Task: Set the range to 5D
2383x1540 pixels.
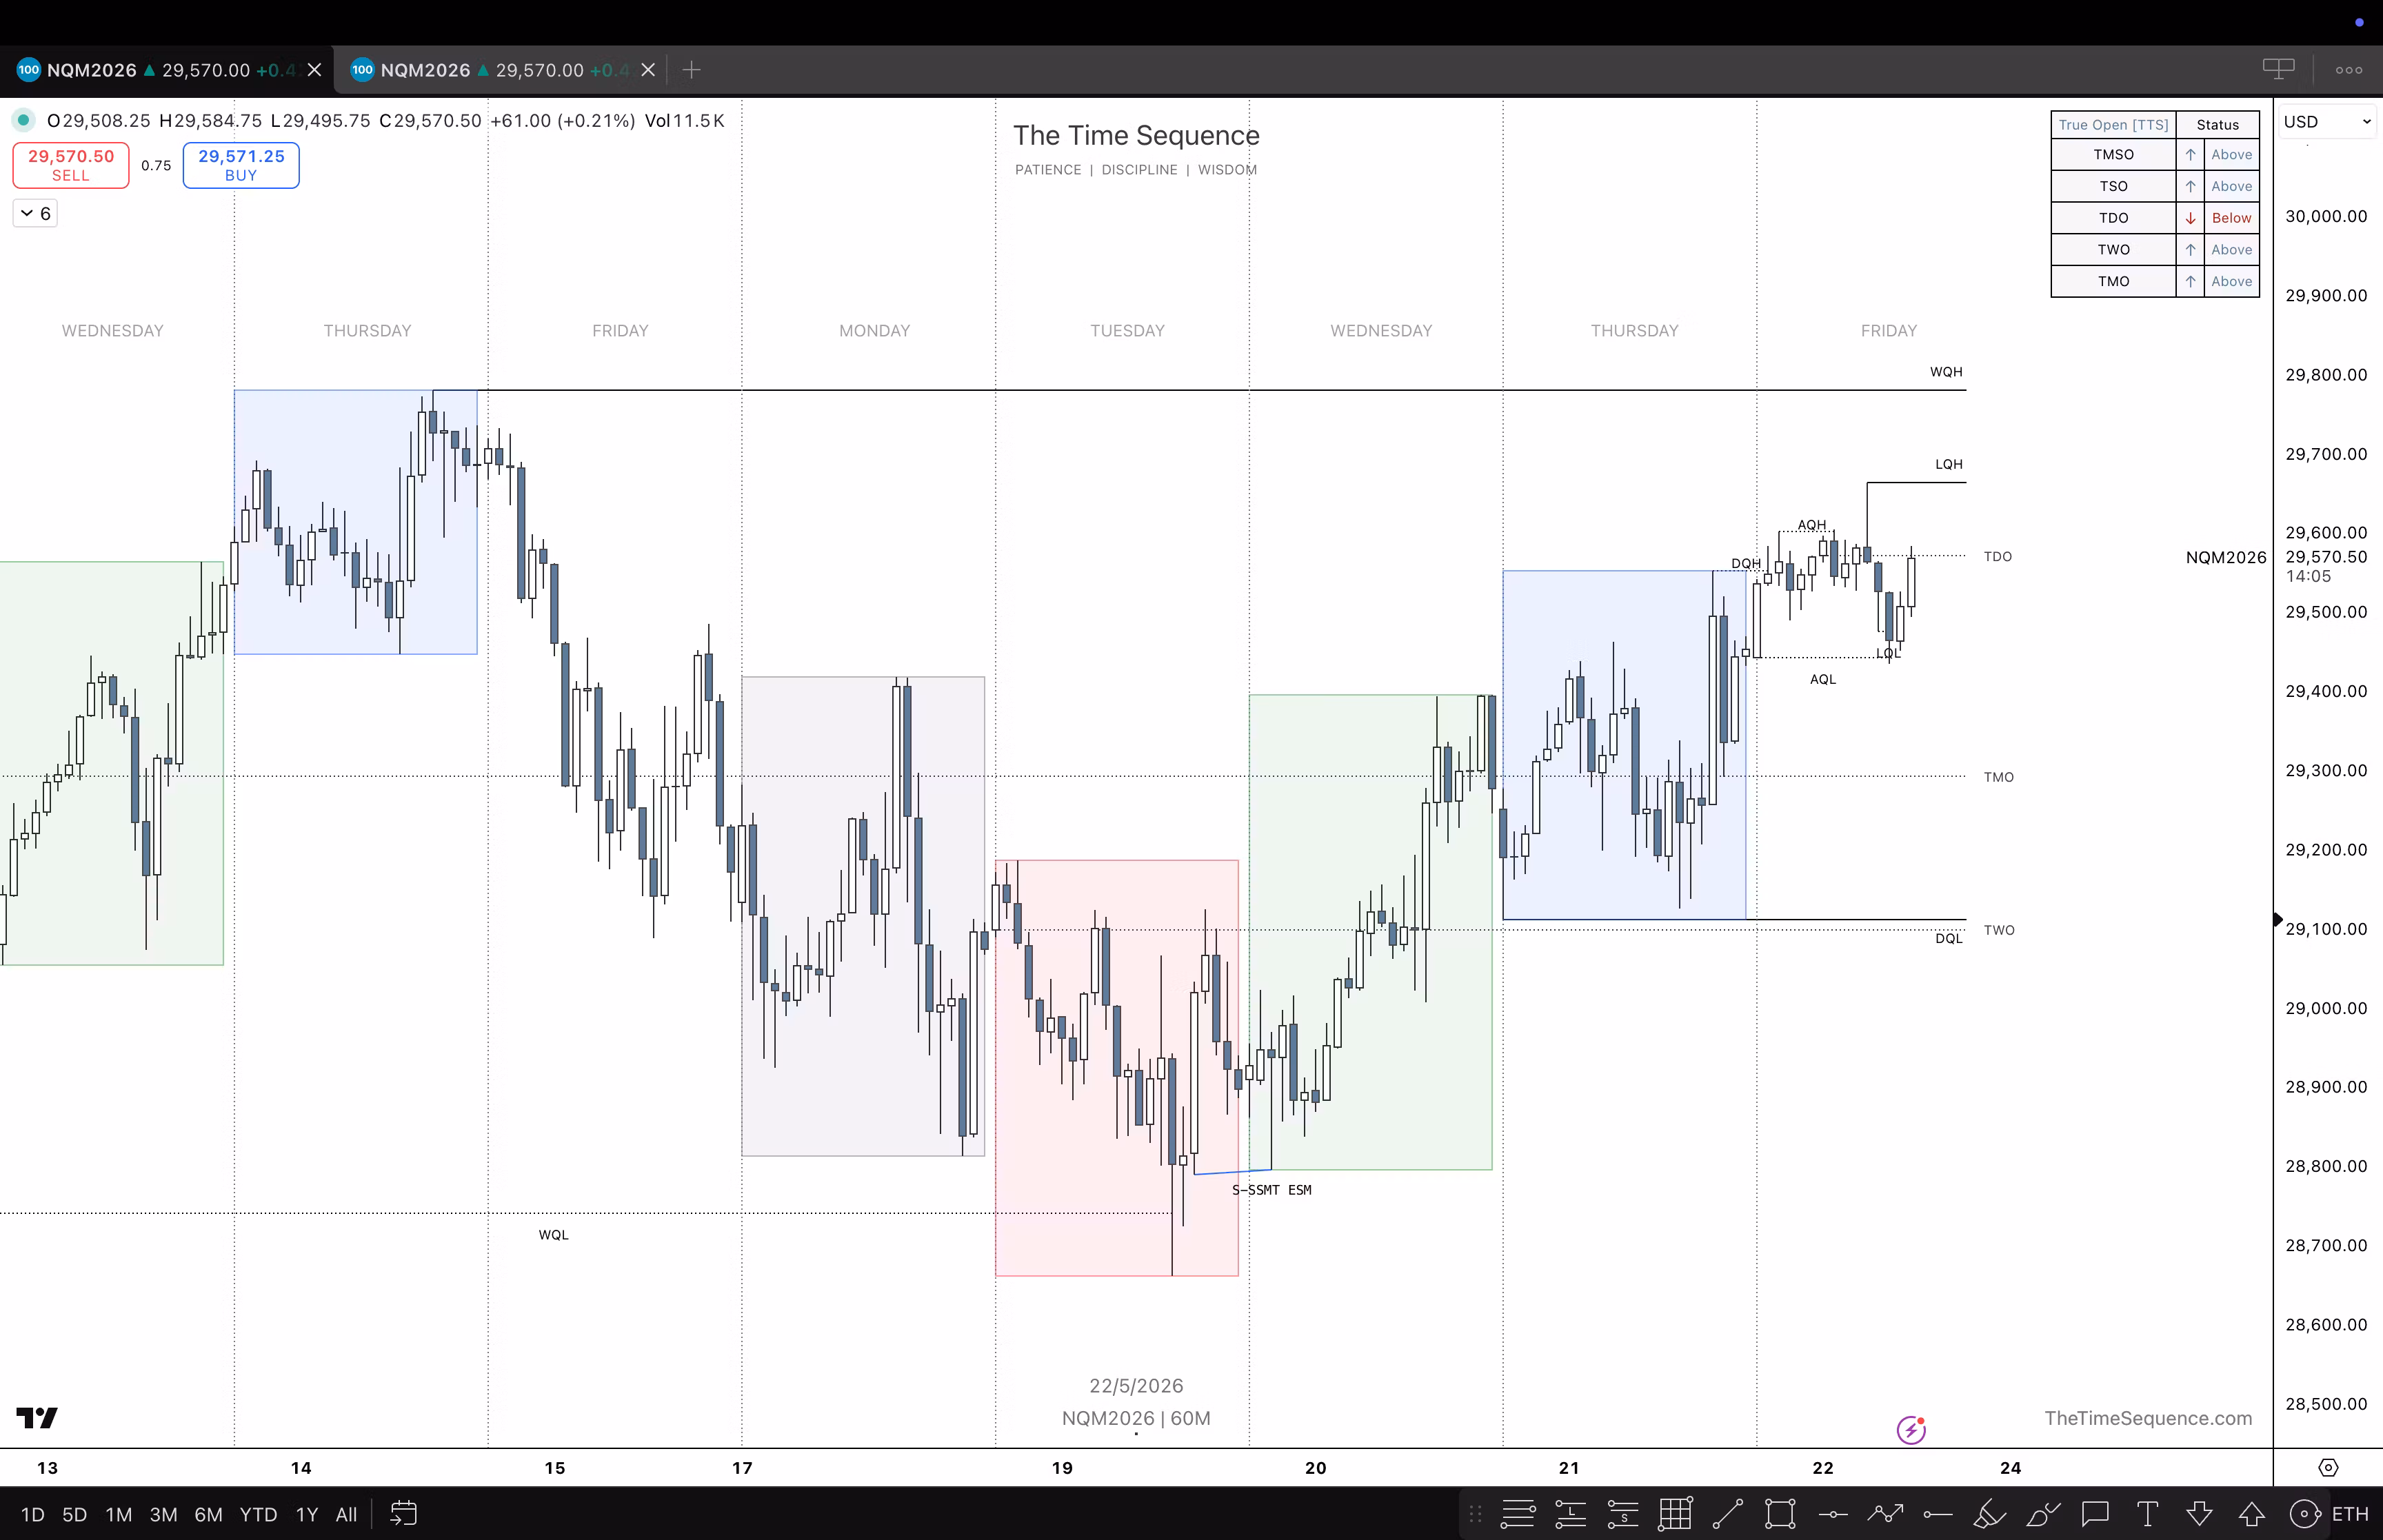Action: 74,1514
